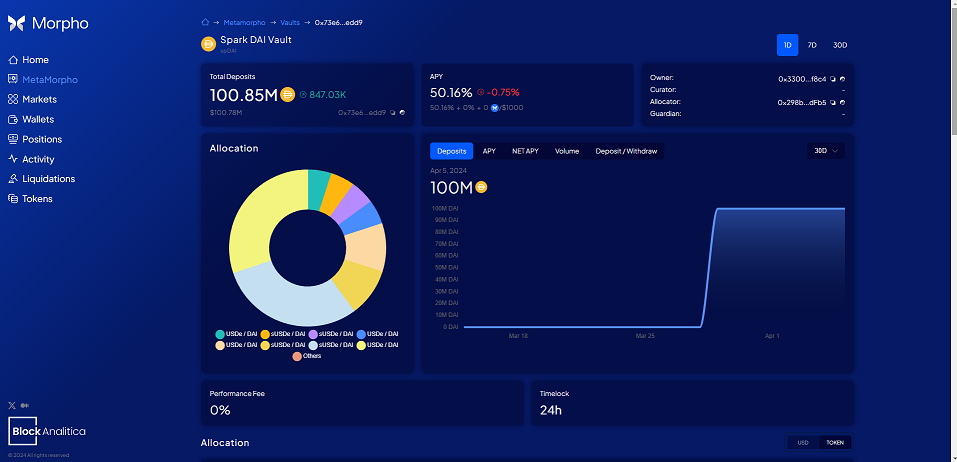957x462 pixels.
Task: Click the red down-change icon beside -0.75%
Action: [x=480, y=93]
